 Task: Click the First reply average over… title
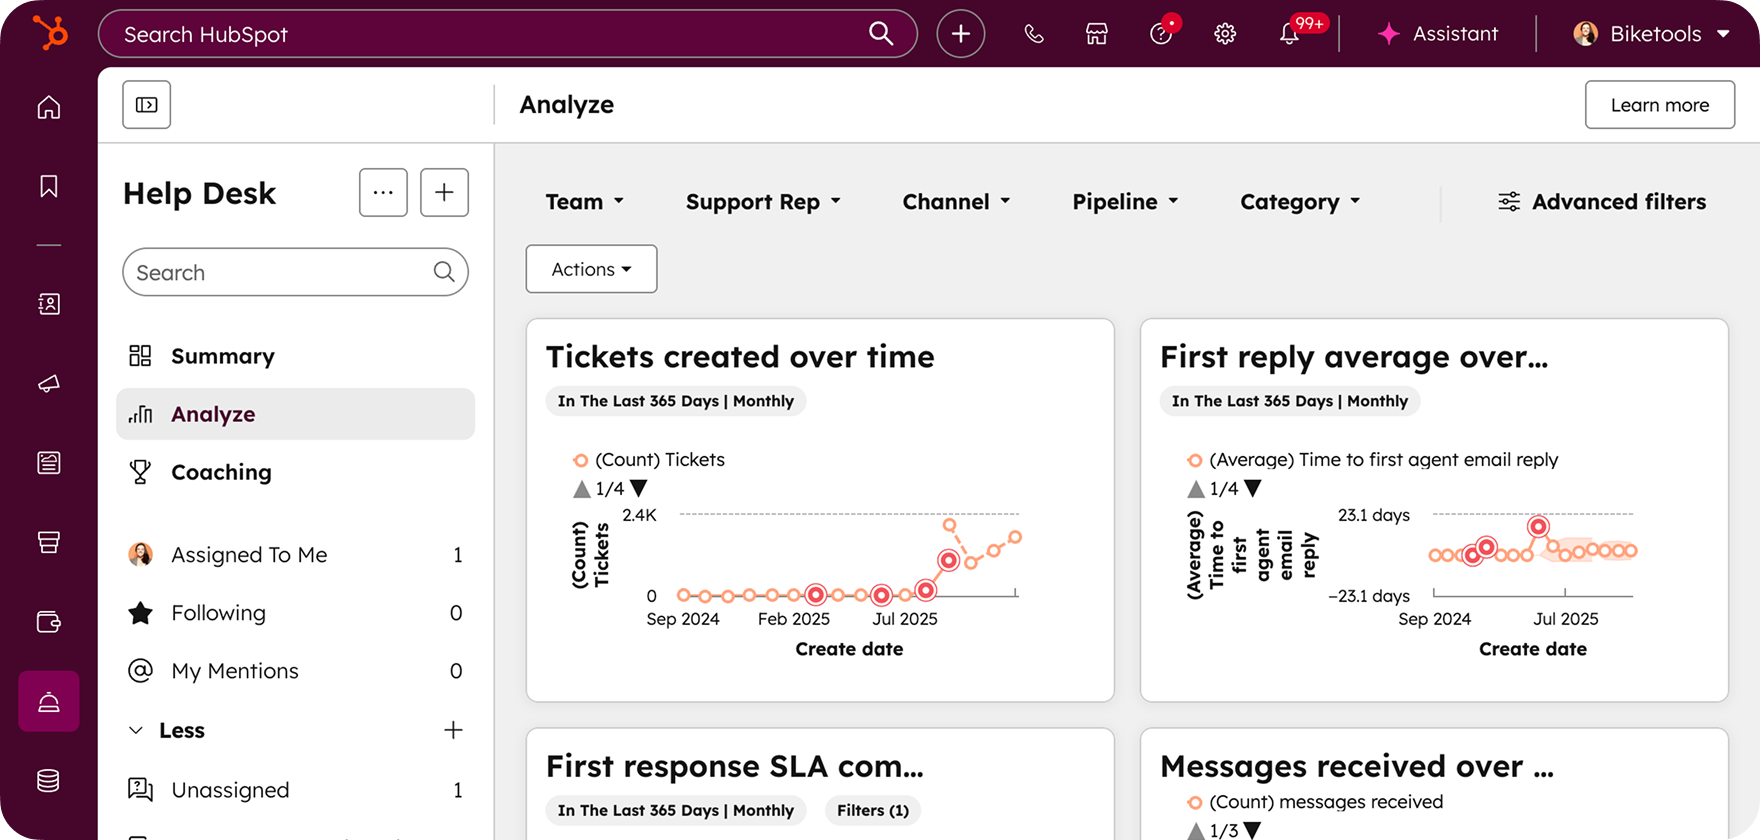1354,357
